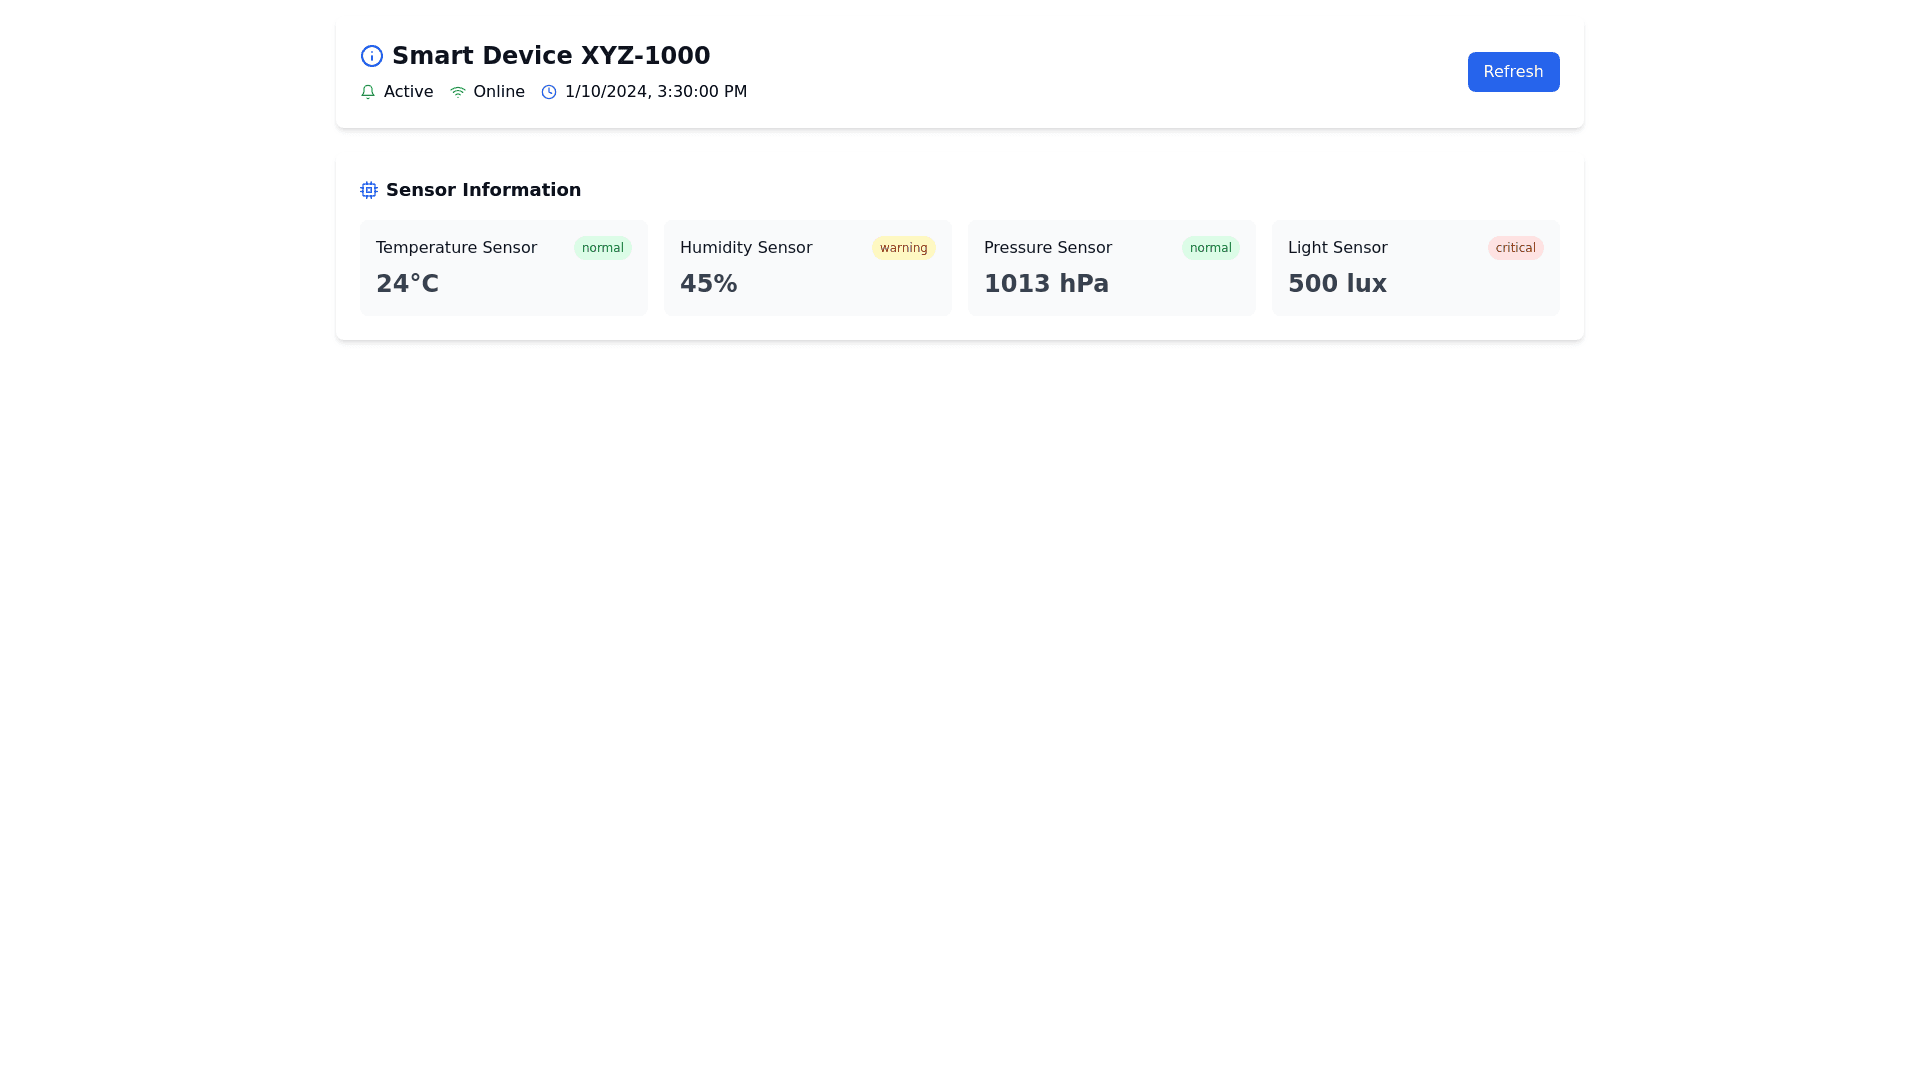
Task: Click the green wifi Online icon
Action: click(457, 92)
